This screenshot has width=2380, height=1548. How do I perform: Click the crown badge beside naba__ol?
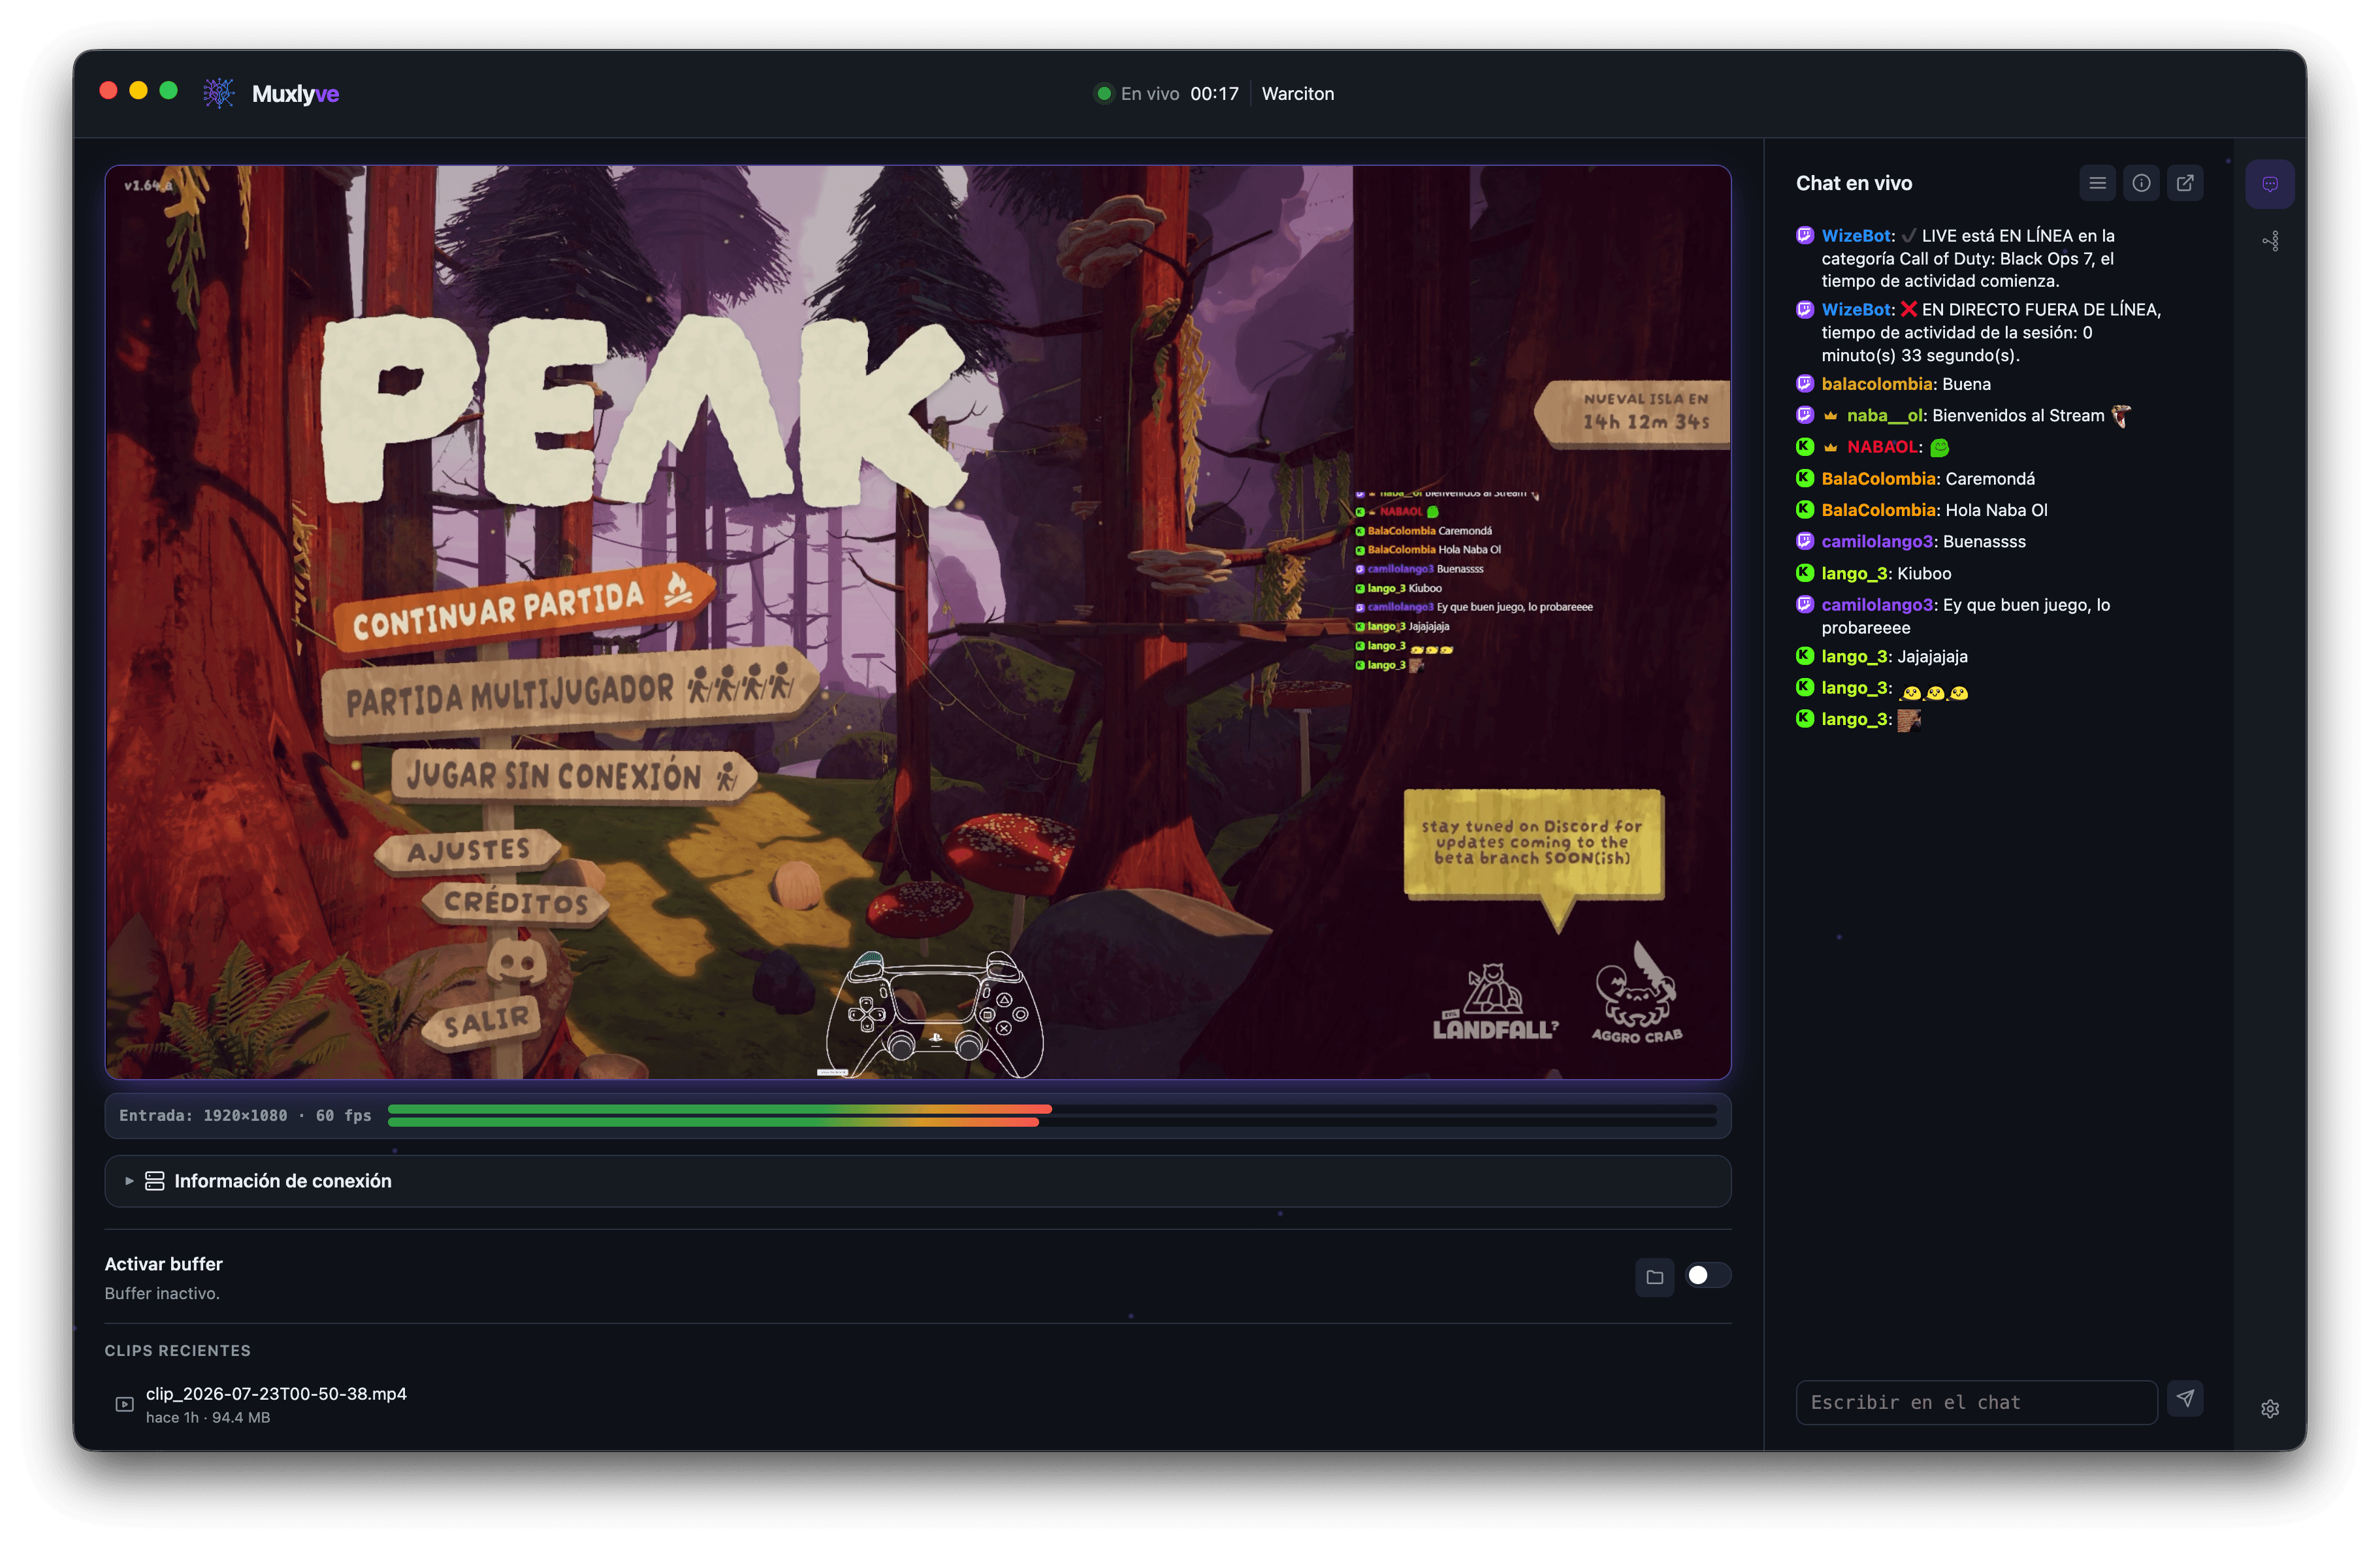click(x=1830, y=416)
